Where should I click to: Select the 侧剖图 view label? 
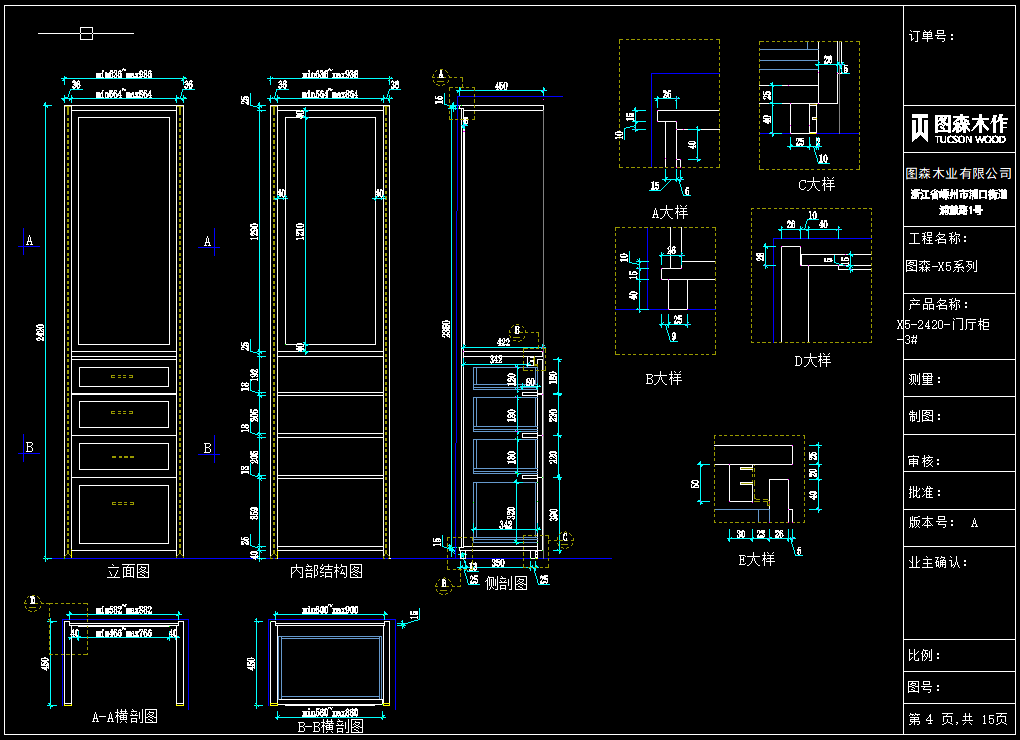(x=505, y=583)
